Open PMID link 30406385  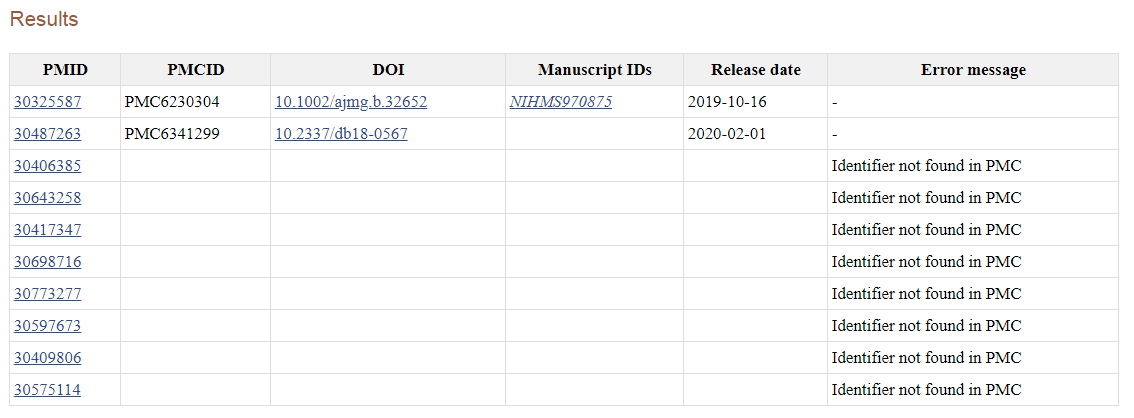coord(48,166)
